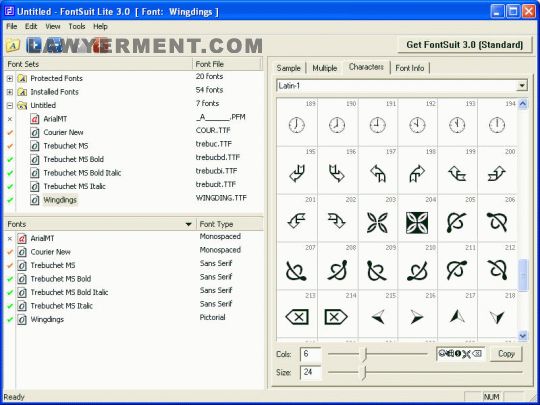Toggle Trebuchet MS Italic check in Font Sets
Image resolution: width=540 pixels, height=405 pixels.
point(10,186)
